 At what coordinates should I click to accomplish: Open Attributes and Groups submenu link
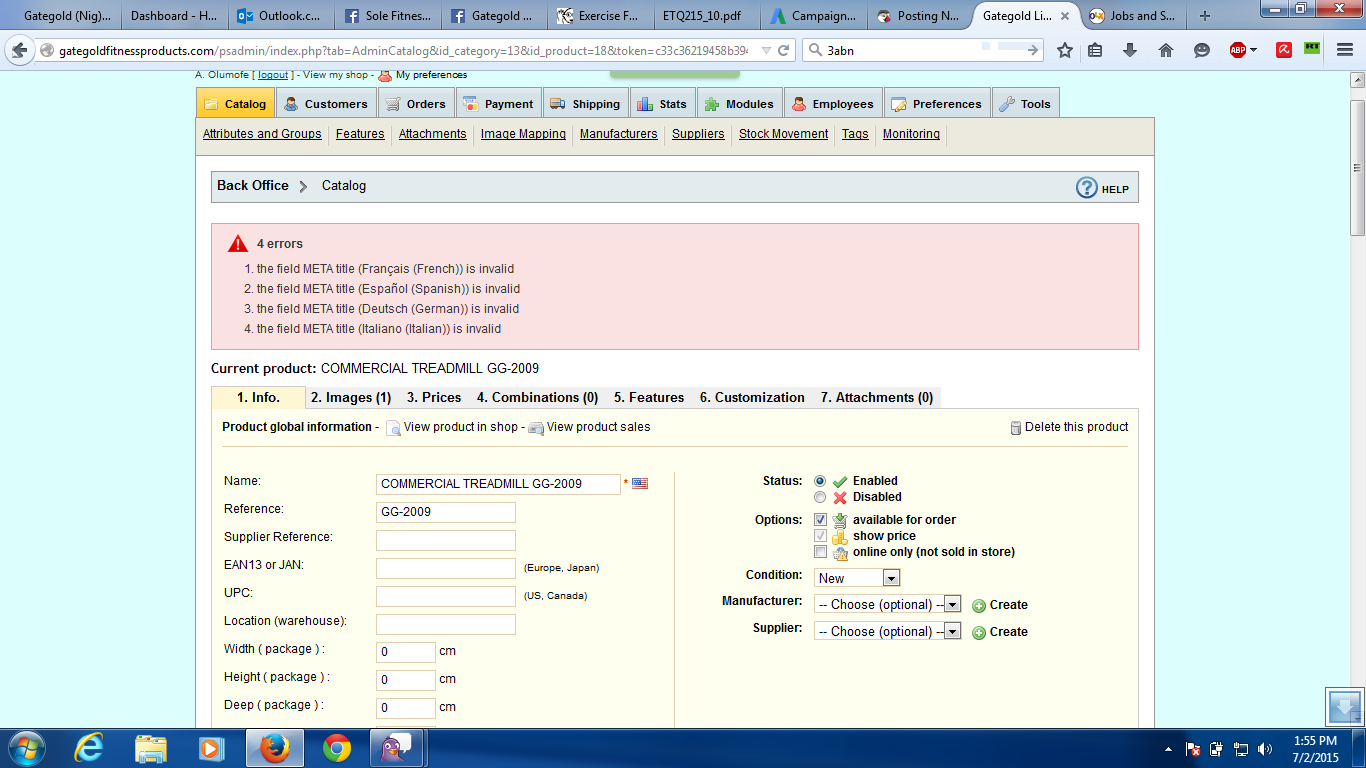click(x=262, y=134)
